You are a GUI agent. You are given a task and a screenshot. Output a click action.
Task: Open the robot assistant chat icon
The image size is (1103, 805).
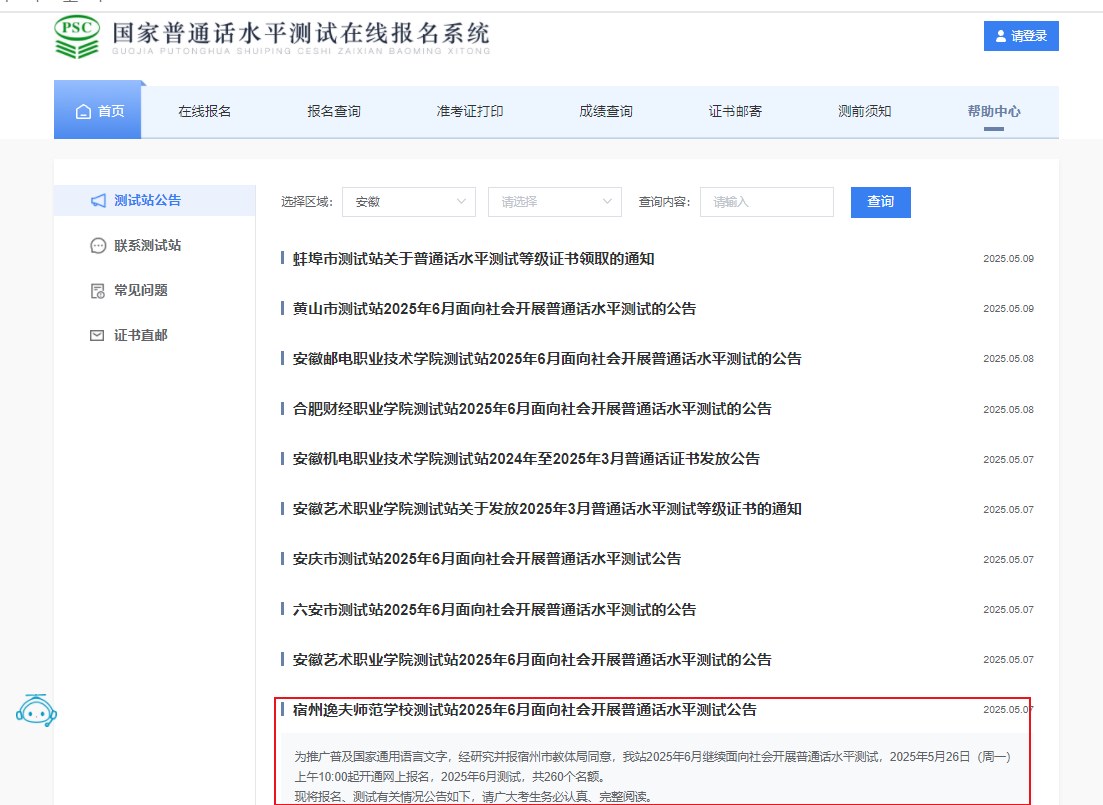click(x=37, y=711)
